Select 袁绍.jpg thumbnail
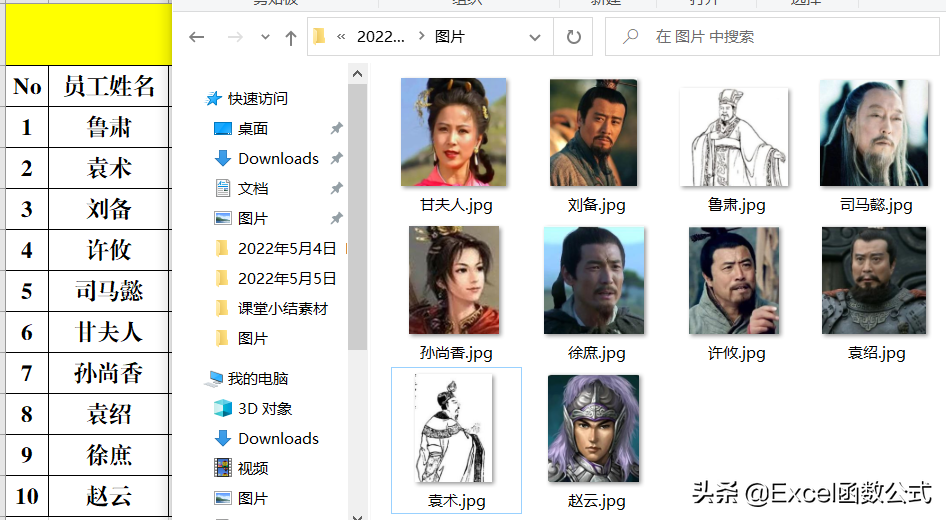Image resolution: width=946 pixels, height=520 pixels. point(874,281)
